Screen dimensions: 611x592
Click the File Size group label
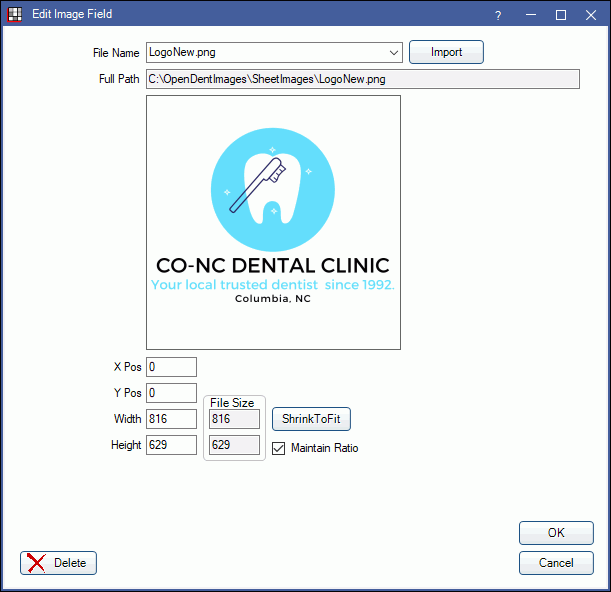tap(232, 403)
